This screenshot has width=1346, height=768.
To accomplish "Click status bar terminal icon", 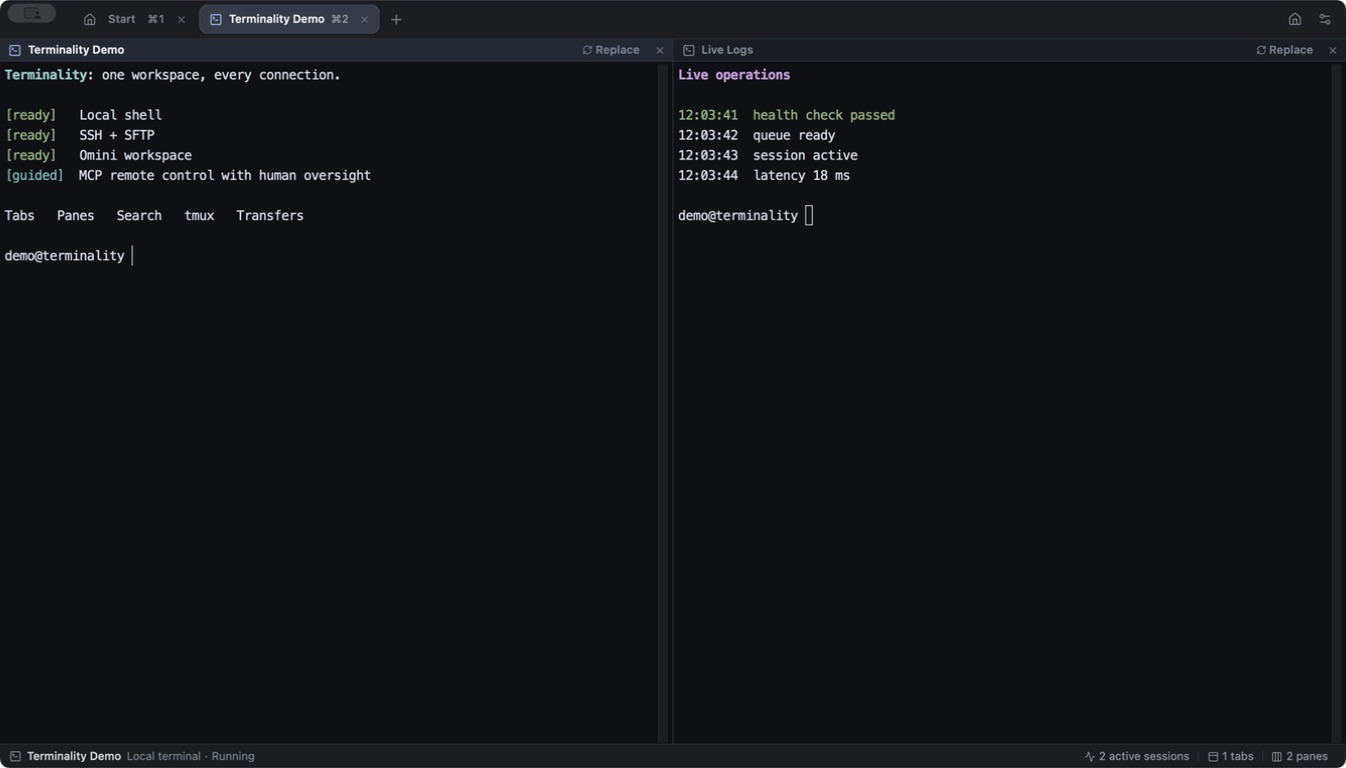I will 15,756.
